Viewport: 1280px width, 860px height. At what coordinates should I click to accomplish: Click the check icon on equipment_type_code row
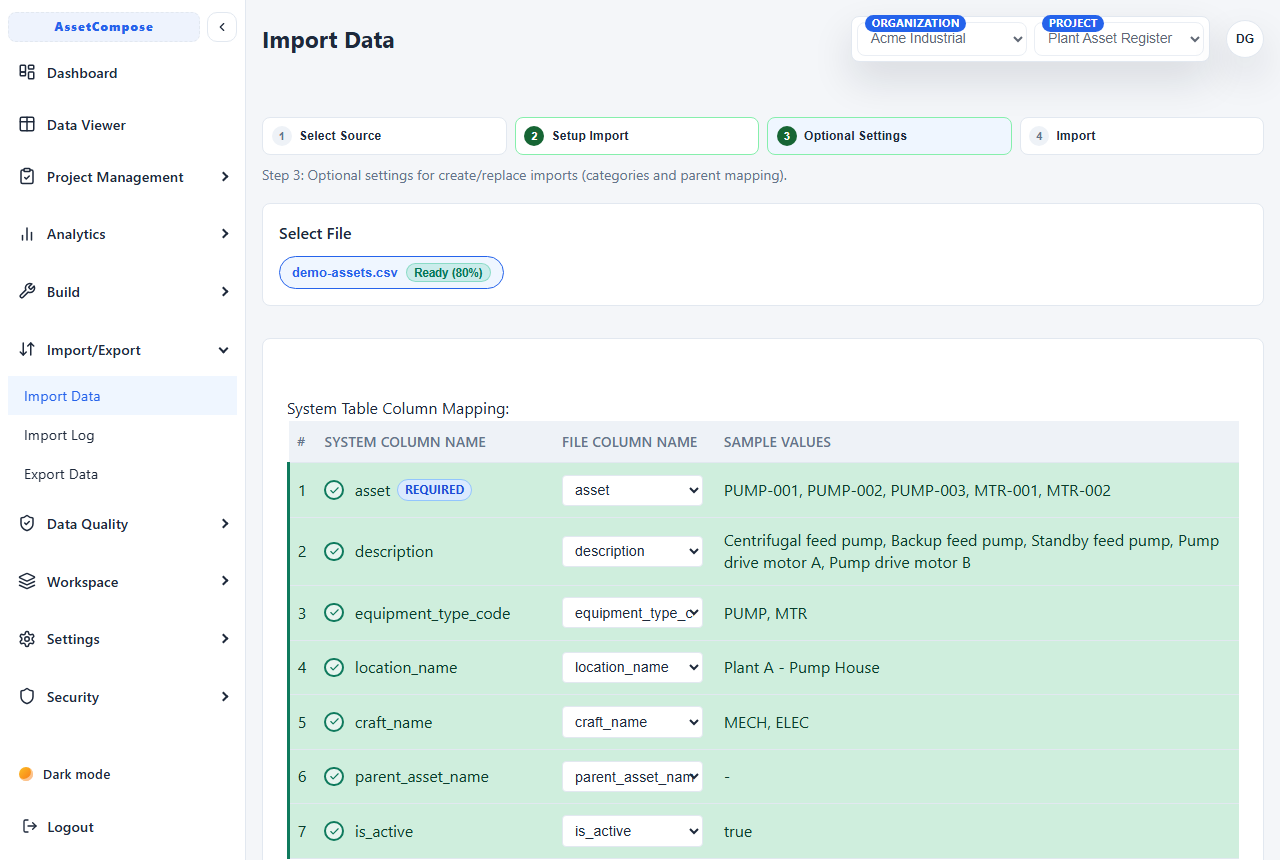coord(334,613)
